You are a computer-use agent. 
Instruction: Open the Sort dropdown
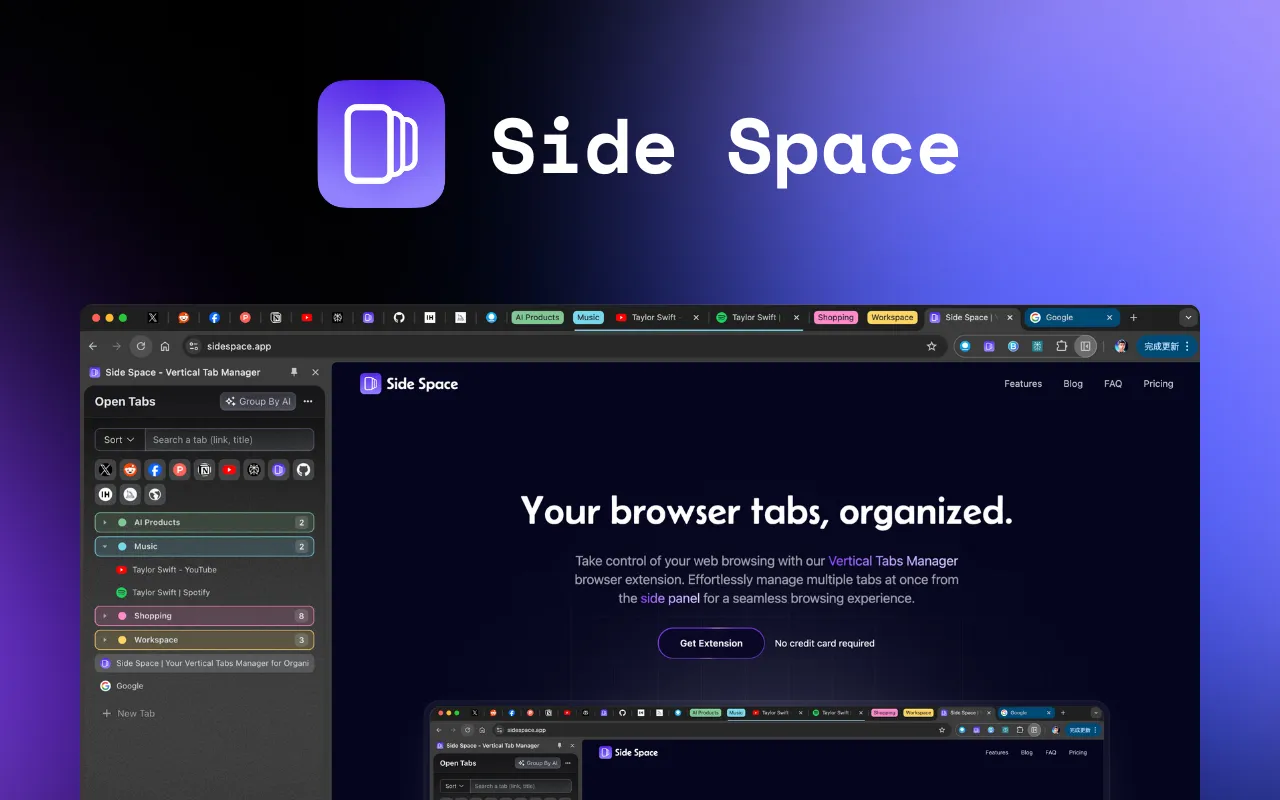click(119, 439)
